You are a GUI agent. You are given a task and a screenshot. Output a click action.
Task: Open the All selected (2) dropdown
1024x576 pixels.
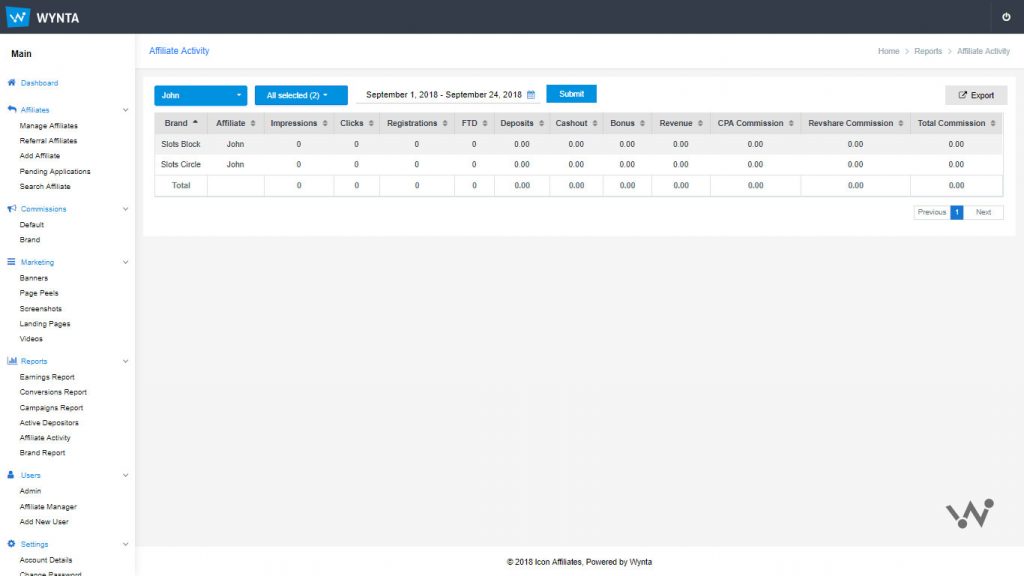301,95
